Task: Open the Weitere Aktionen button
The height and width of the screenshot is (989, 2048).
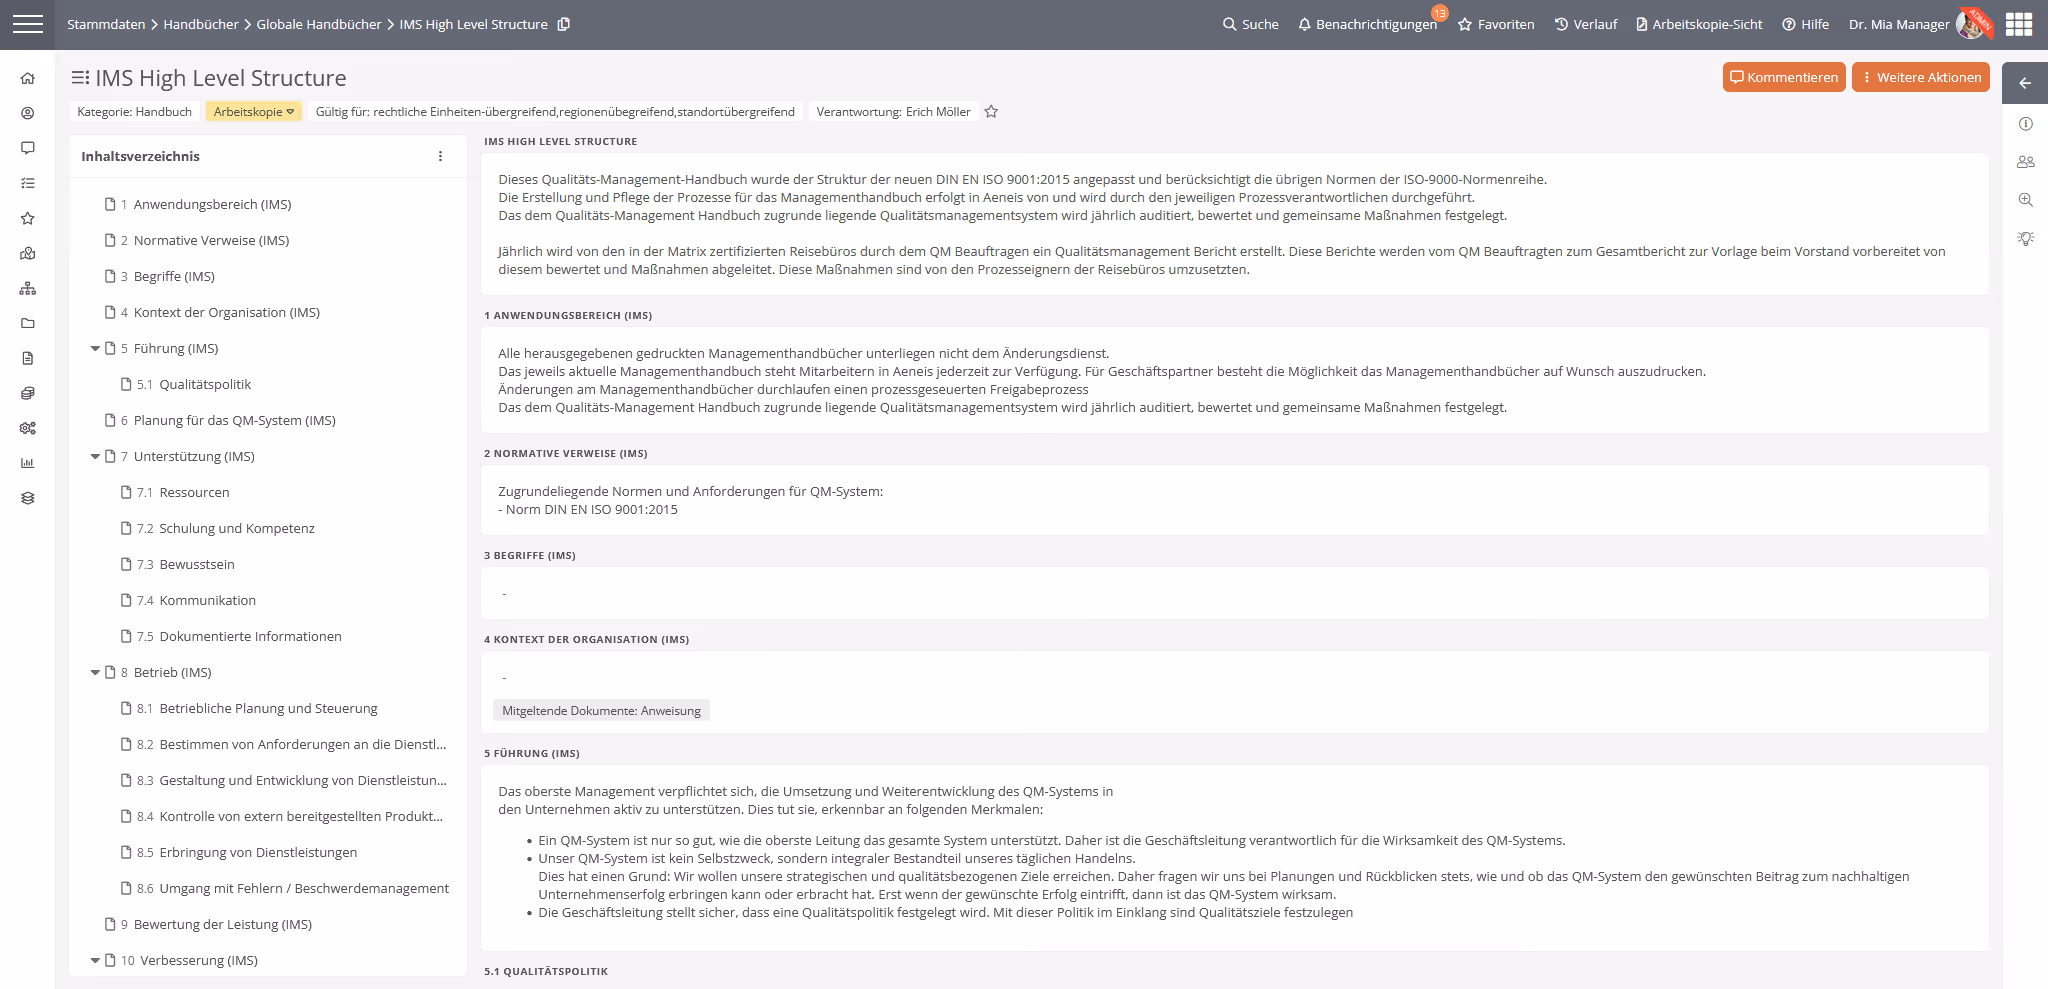Action: pyautogui.click(x=1920, y=76)
